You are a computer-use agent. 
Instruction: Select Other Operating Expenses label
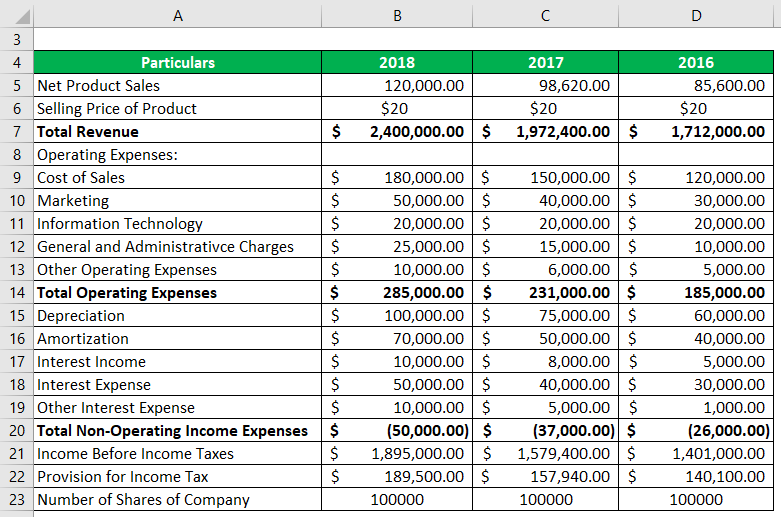click(x=177, y=269)
